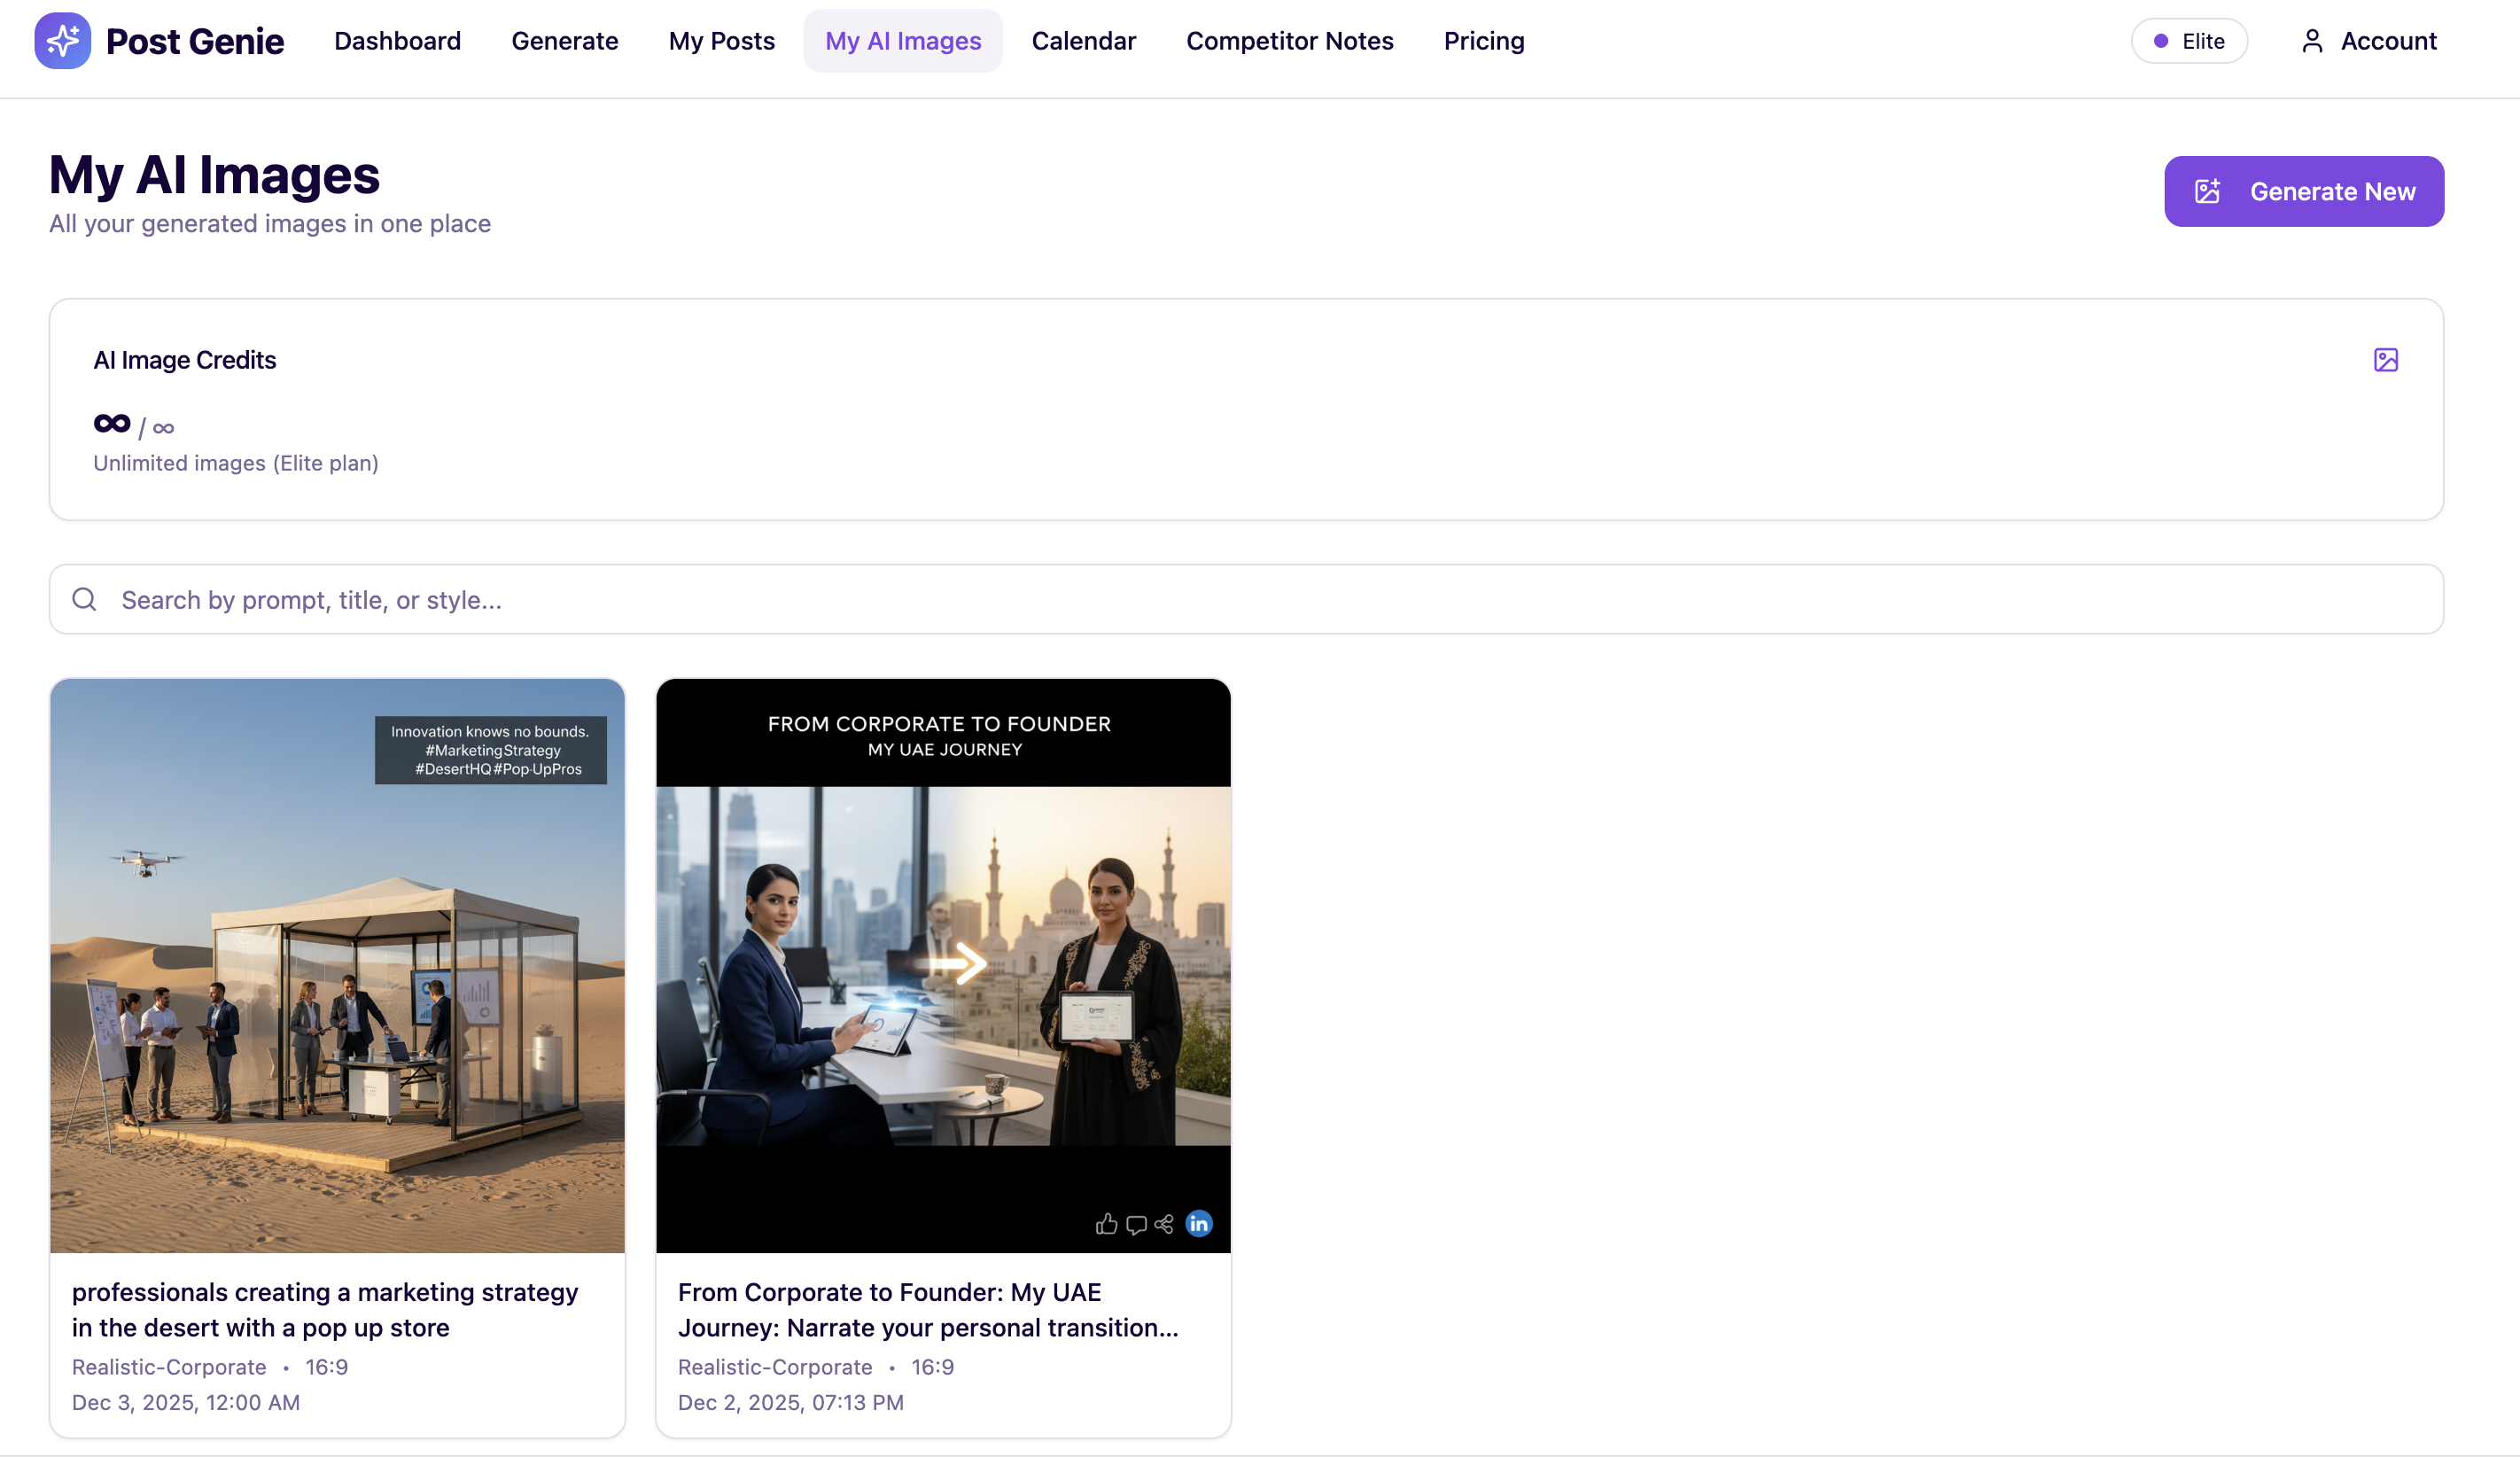Switch to the Calendar tab
The height and width of the screenshot is (1457, 2520).
point(1083,41)
